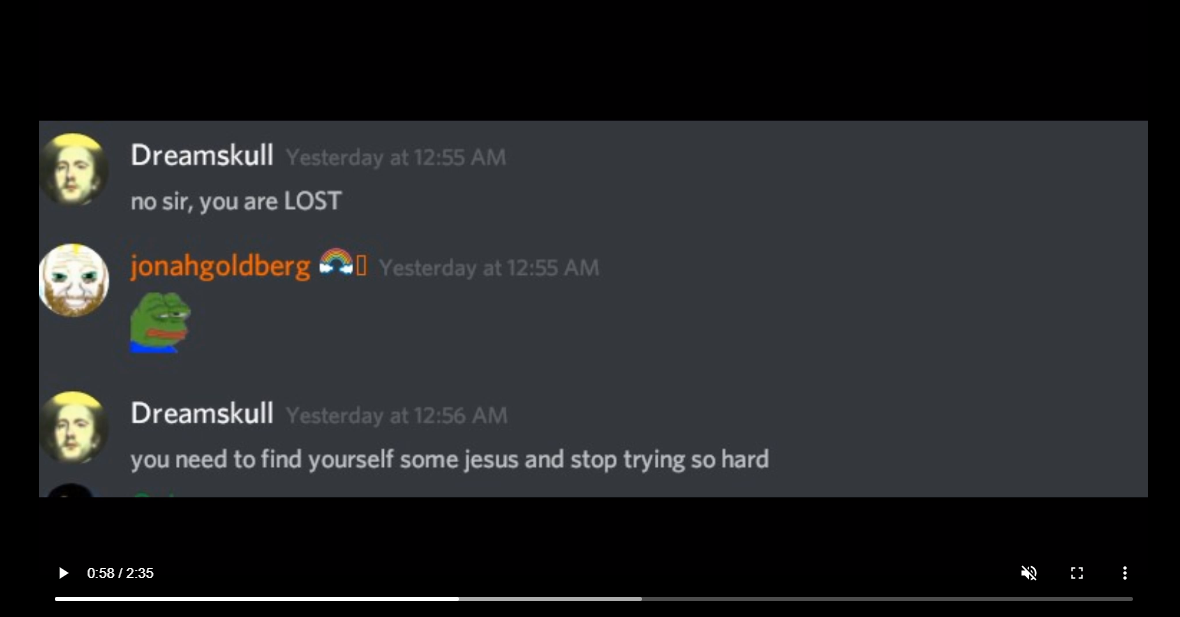This screenshot has height=617, width=1180.
Task: Click the second Dreamskull username
Action: (202, 414)
